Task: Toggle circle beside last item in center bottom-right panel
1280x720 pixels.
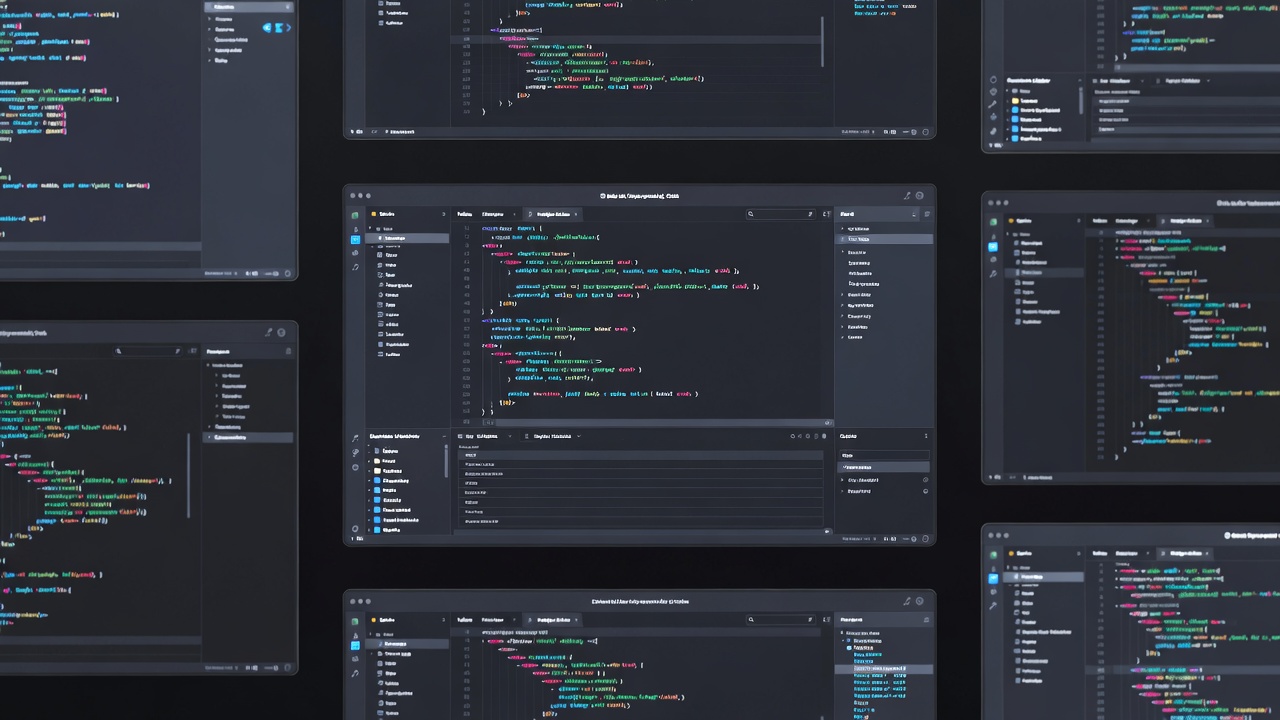Action: click(925, 492)
